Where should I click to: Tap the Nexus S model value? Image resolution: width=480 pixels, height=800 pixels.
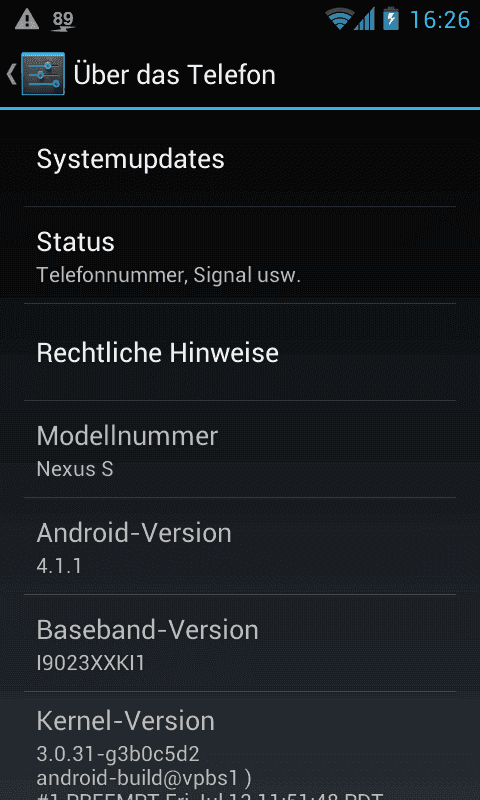(x=75, y=469)
